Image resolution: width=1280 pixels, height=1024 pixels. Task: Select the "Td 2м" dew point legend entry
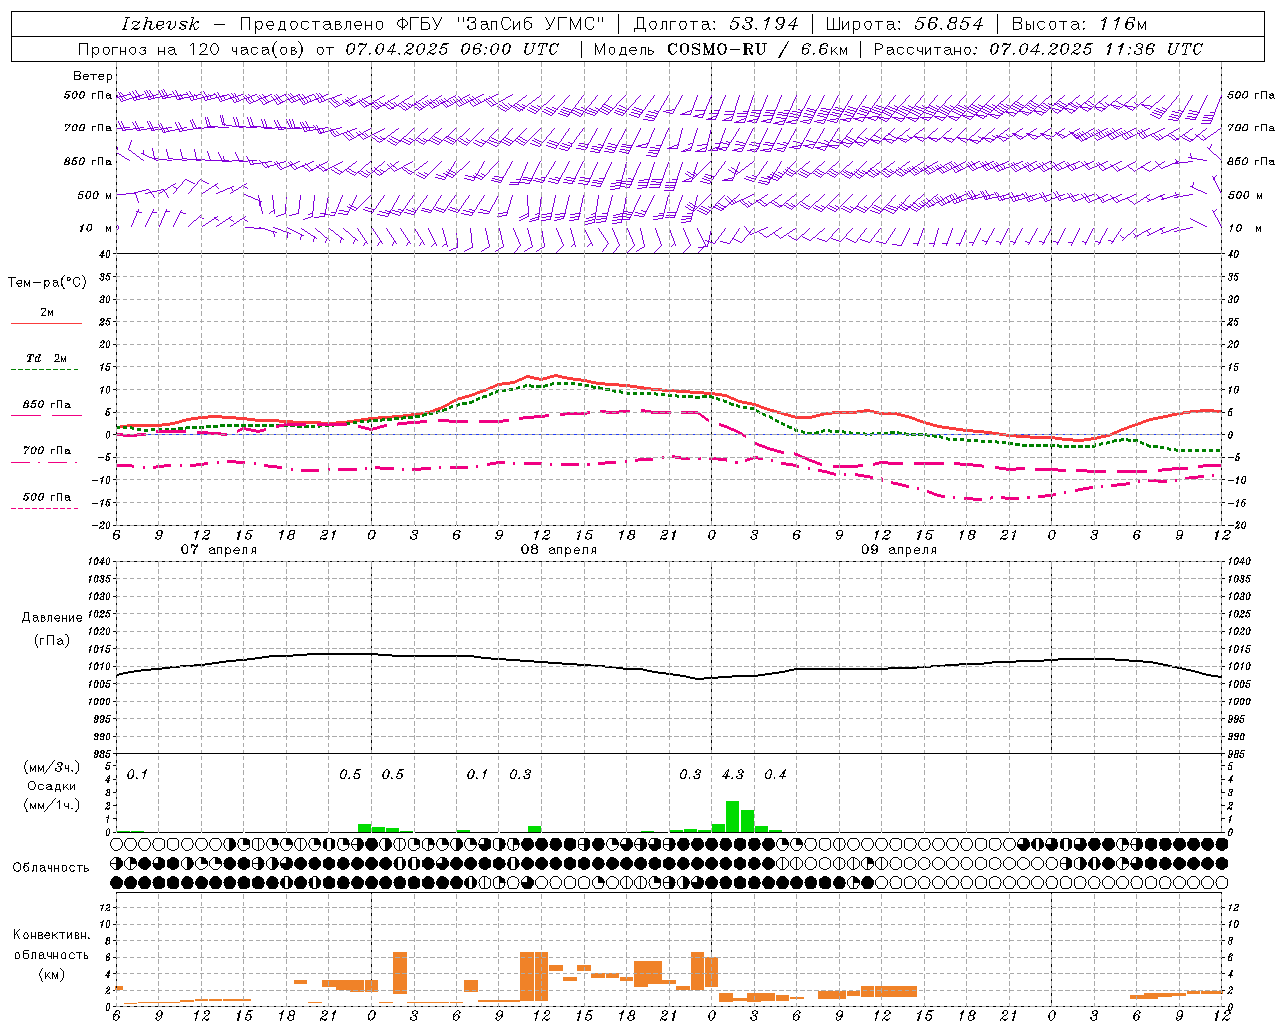(46, 358)
